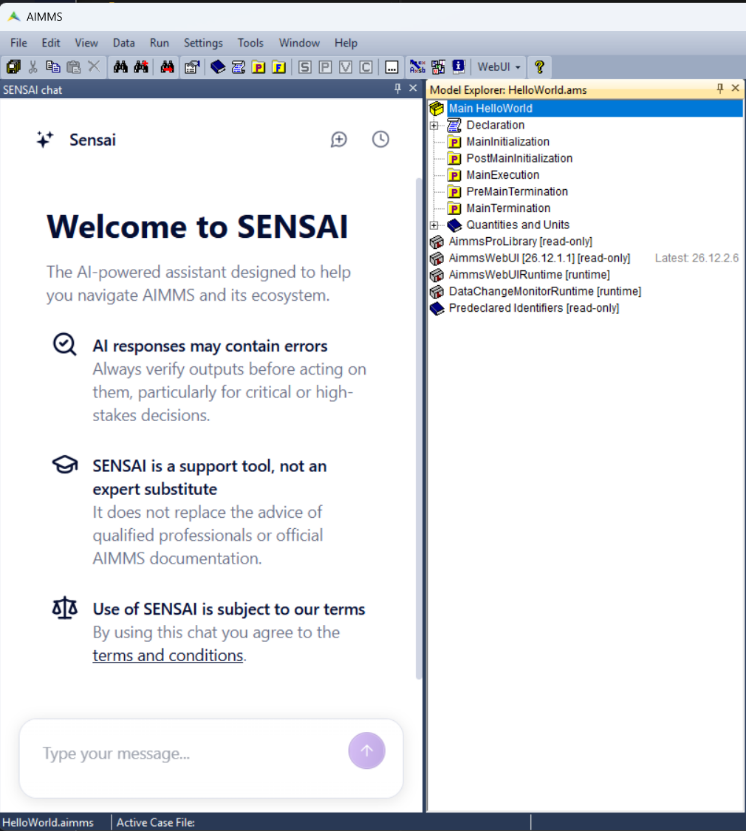Click the C Constraint toolbar icon

click(366, 67)
